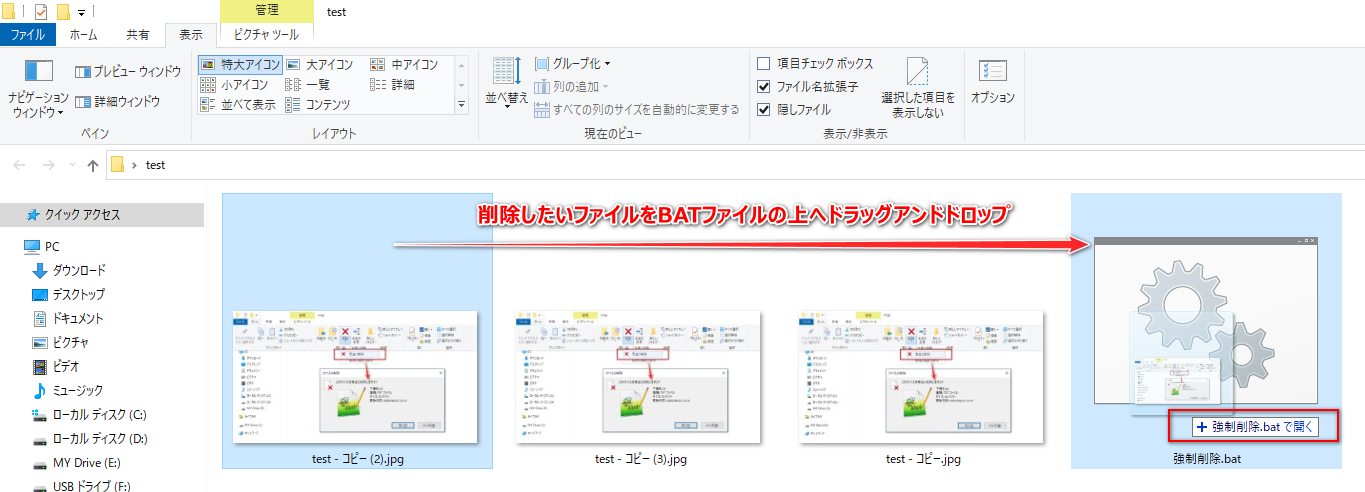Uncheck ファイル名拡張子 checkbox
The image size is (1365, 492).
[x=764, y=87]
